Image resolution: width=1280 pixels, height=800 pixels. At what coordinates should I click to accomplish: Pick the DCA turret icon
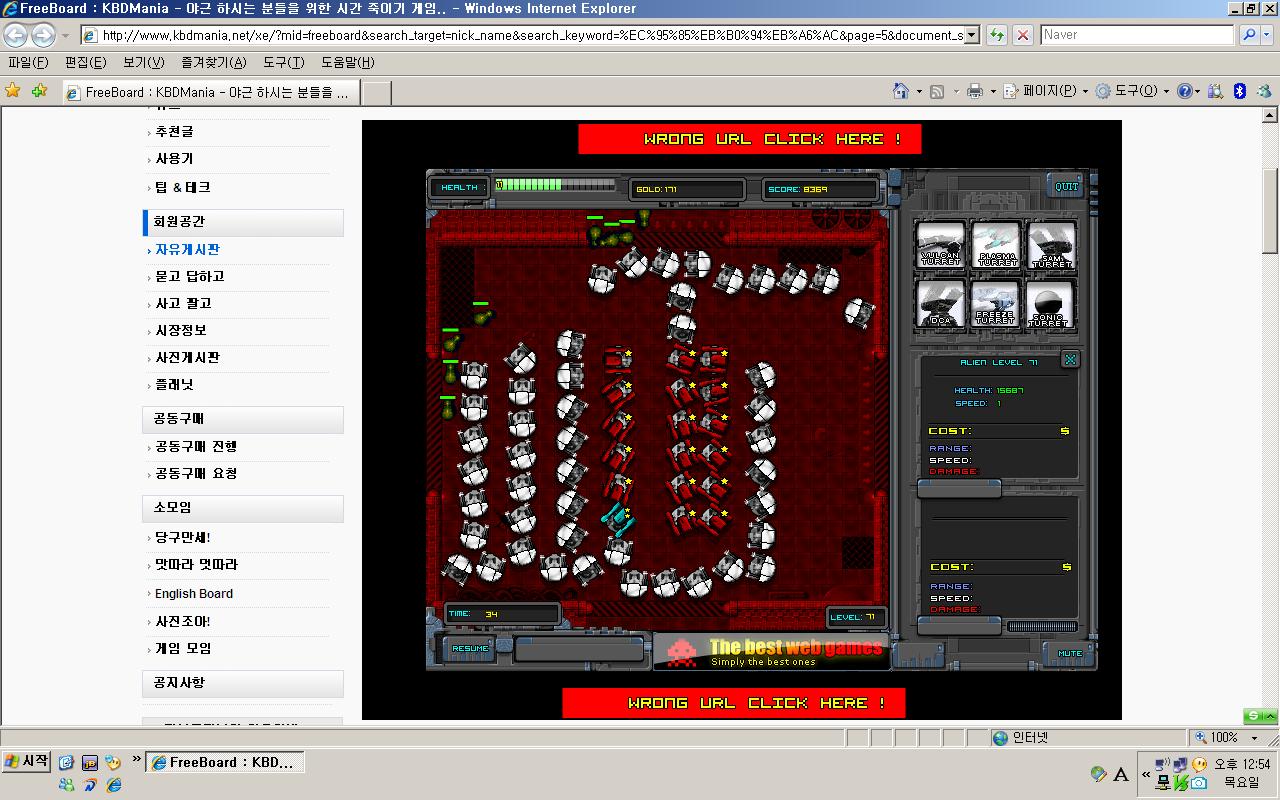(941, 304)
